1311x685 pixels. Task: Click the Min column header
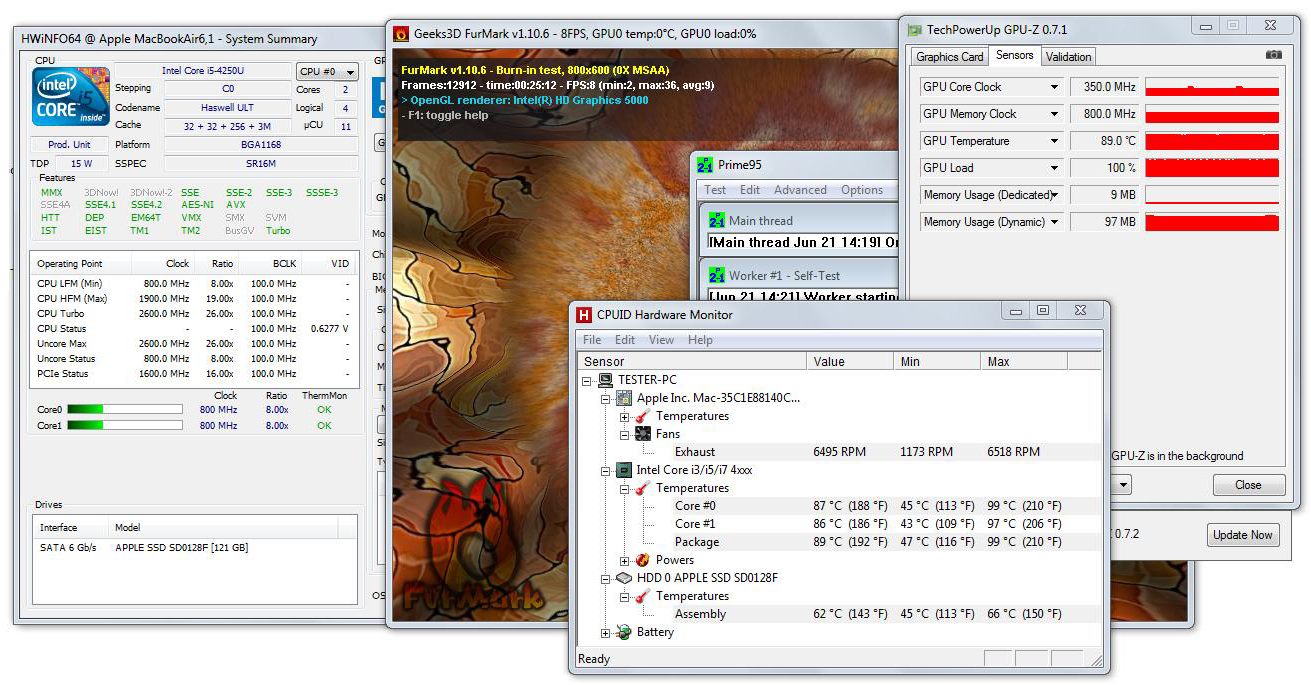click(938, 362)
